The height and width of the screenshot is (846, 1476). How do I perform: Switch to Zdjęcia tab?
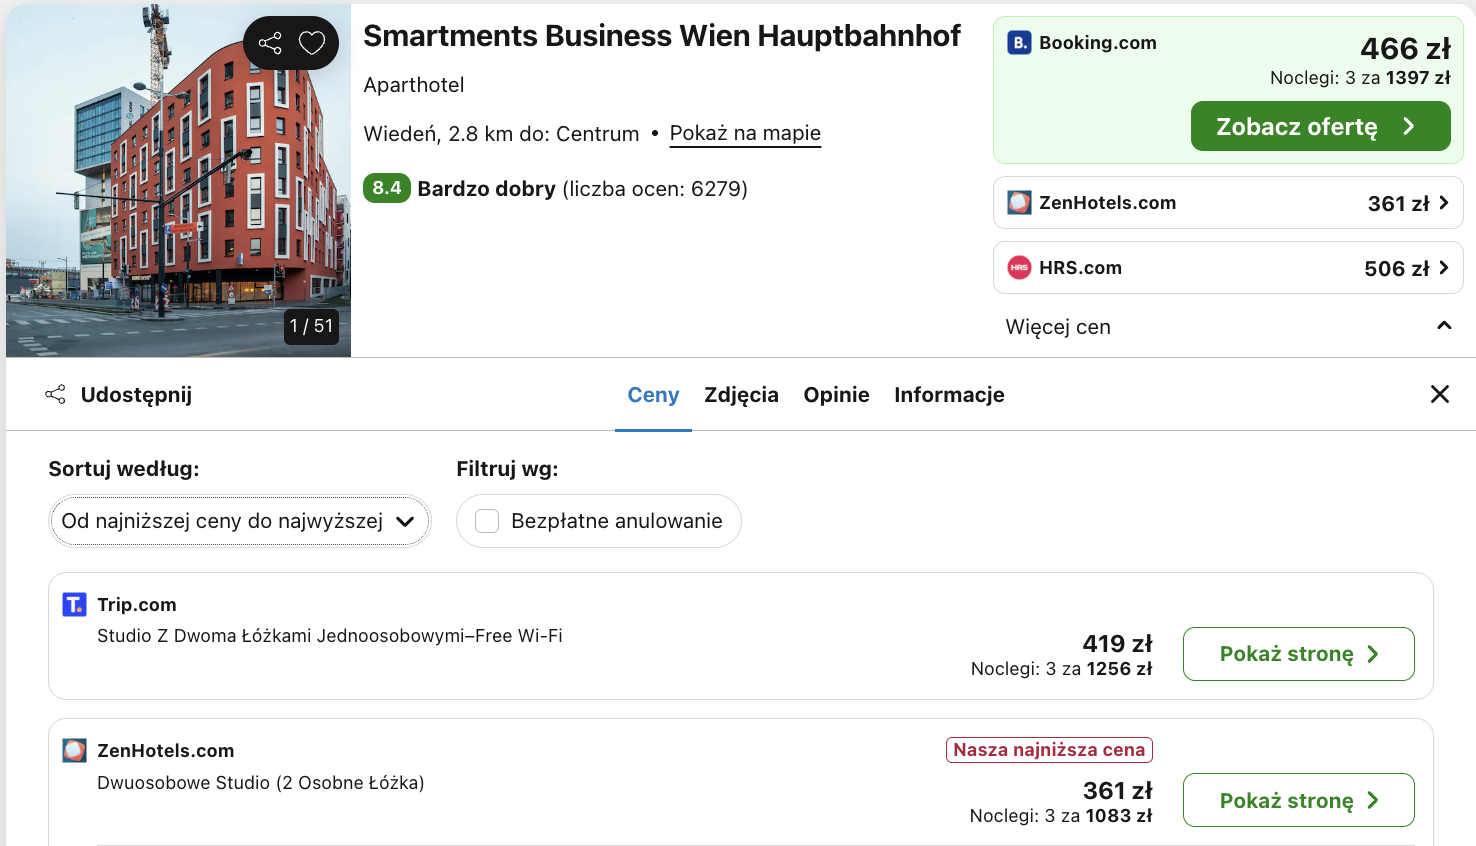click(x=741, y=395)
